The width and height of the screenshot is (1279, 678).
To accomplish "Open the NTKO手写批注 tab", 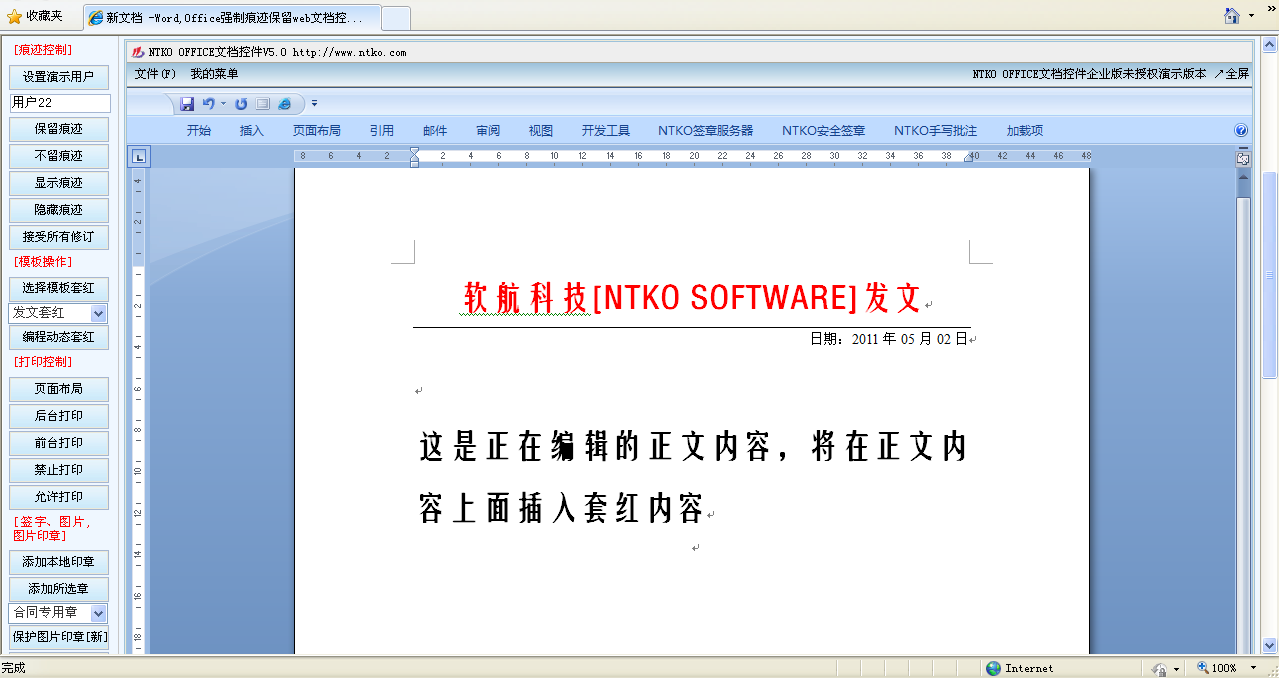I will coord(936,130).
